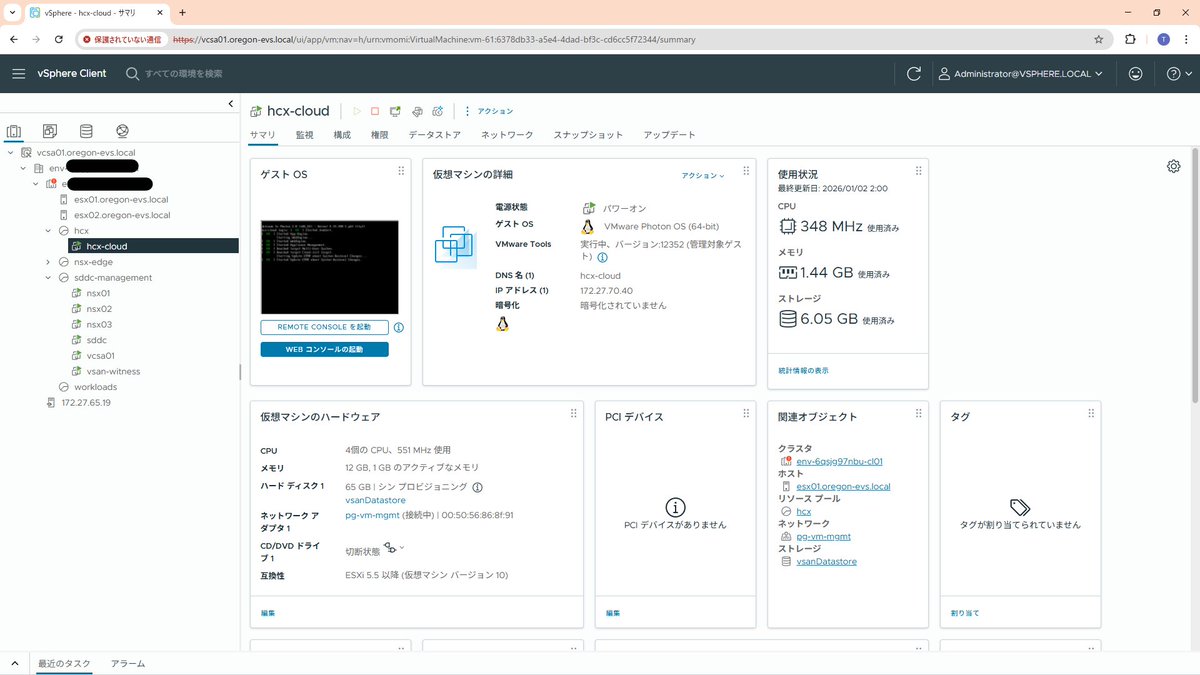
Task: Switch to the スナップショット tab
Action: tap(588, 135)
